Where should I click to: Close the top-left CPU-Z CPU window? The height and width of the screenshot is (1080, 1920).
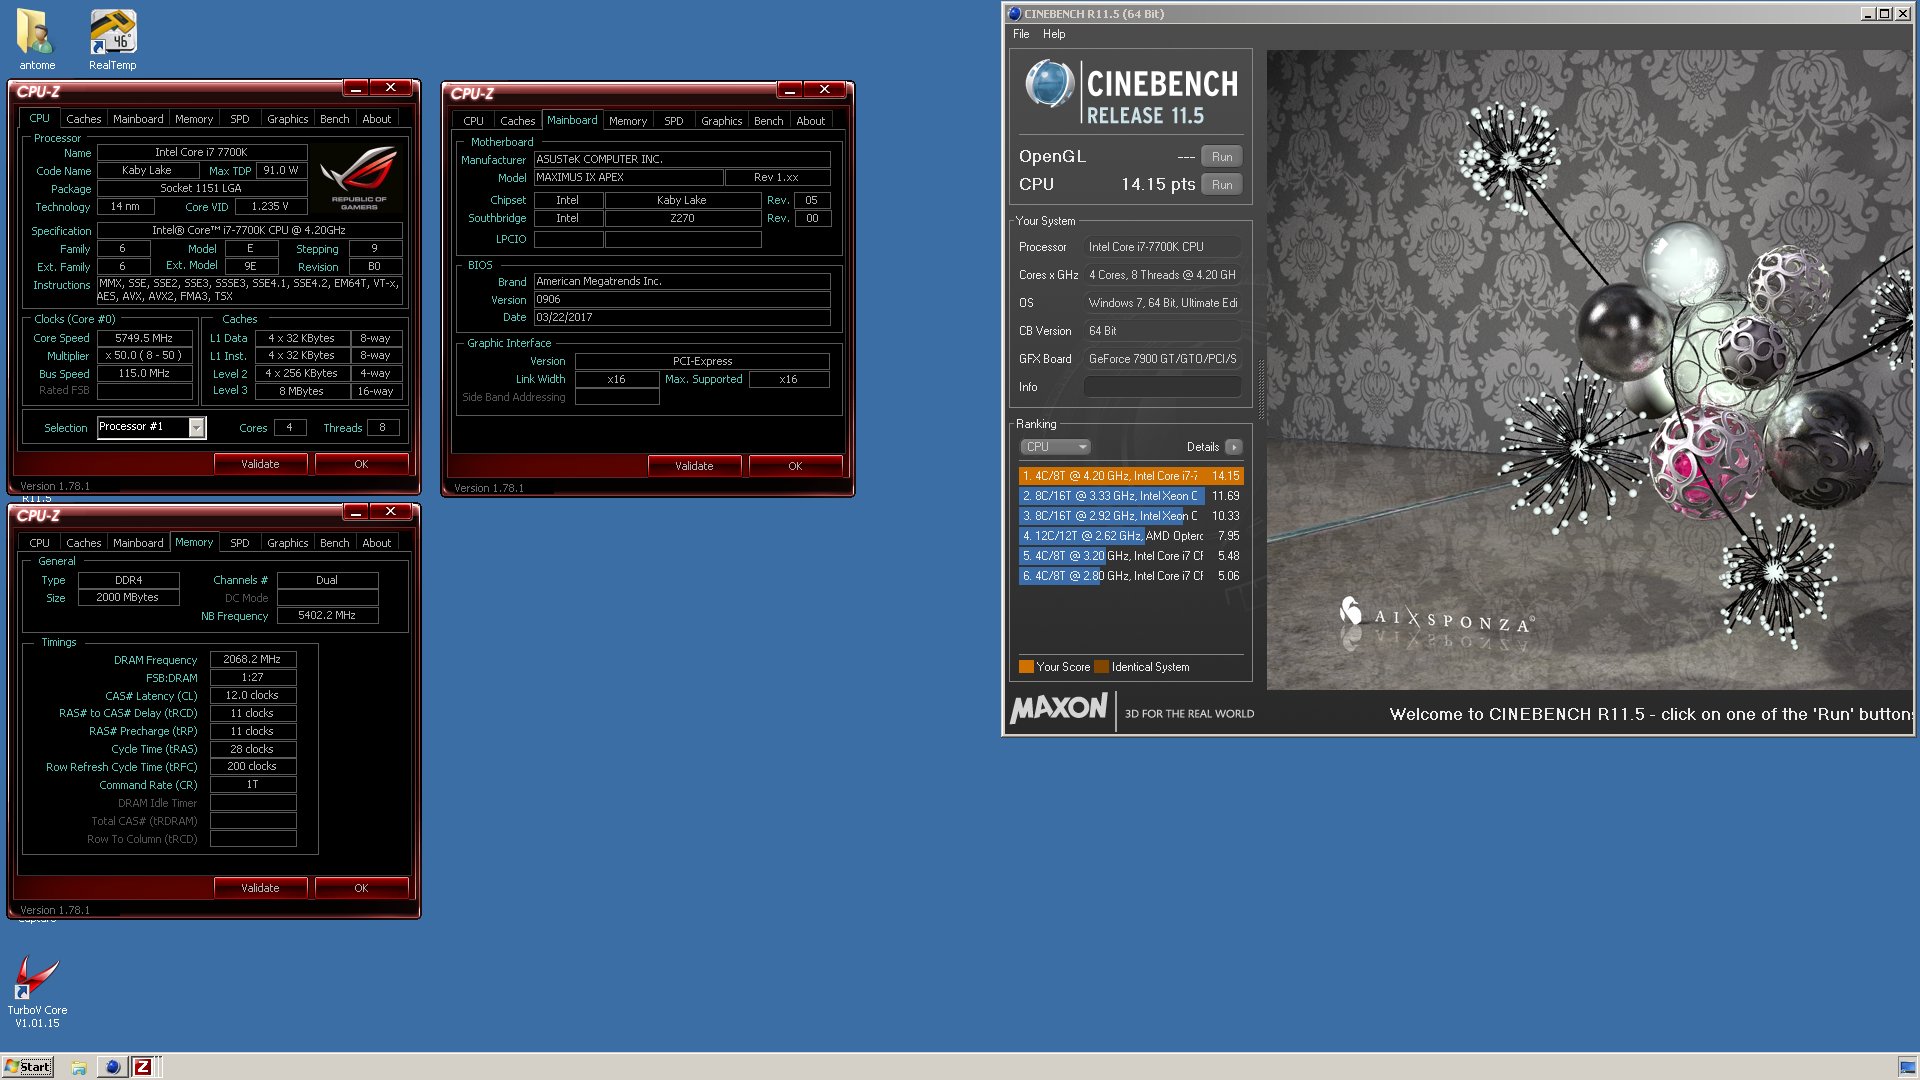[x=391, y=88]
